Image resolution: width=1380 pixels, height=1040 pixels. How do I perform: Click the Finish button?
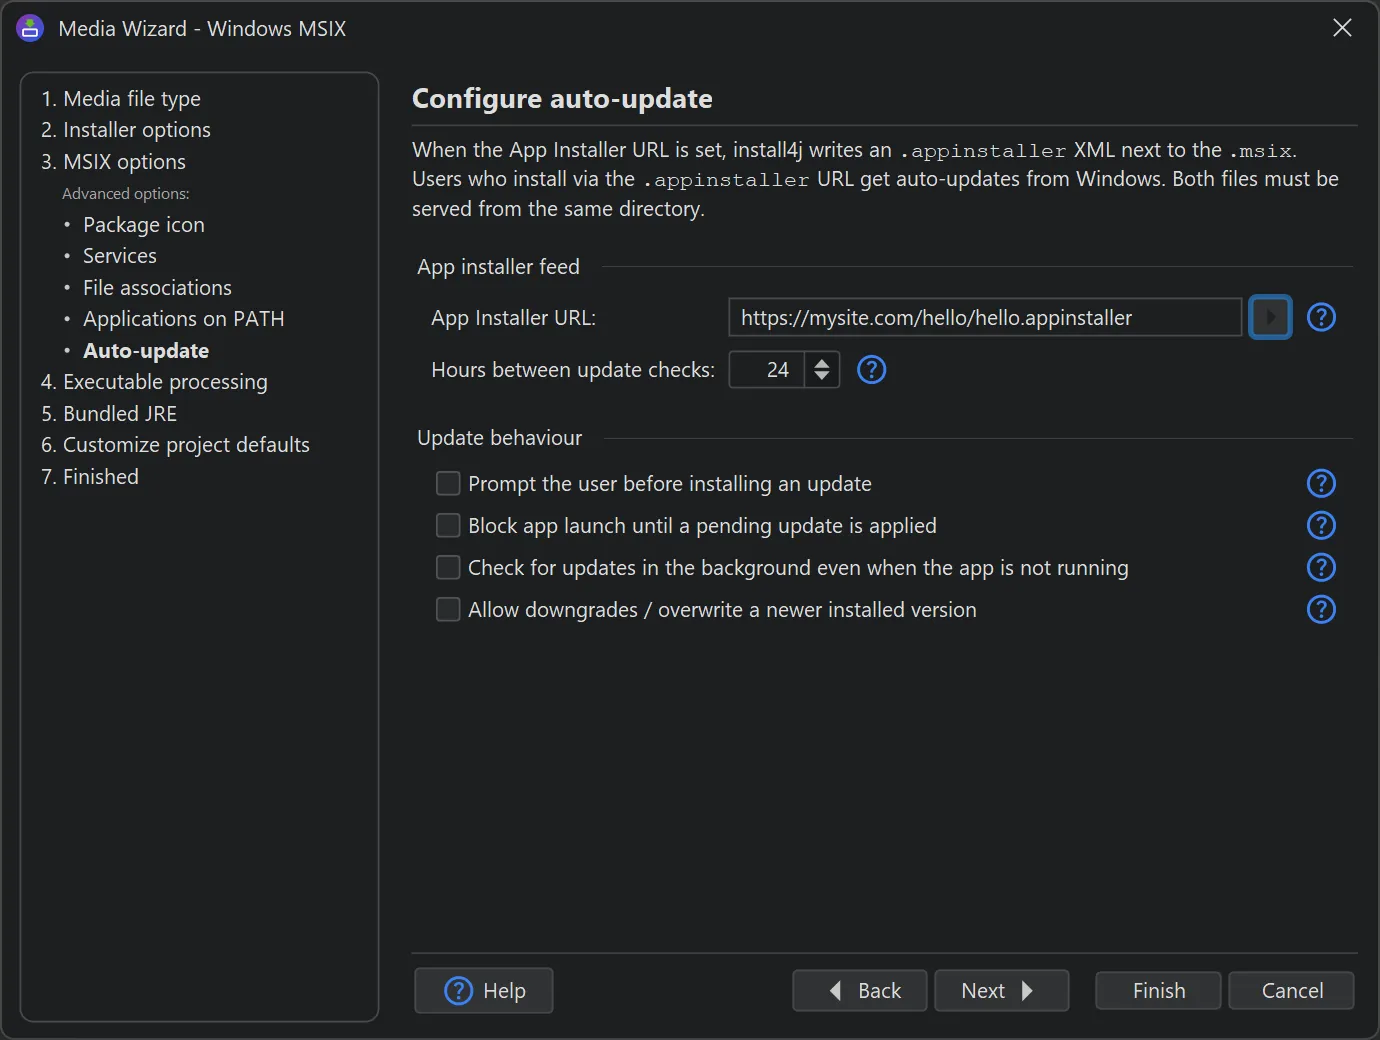coord(1159,991)
